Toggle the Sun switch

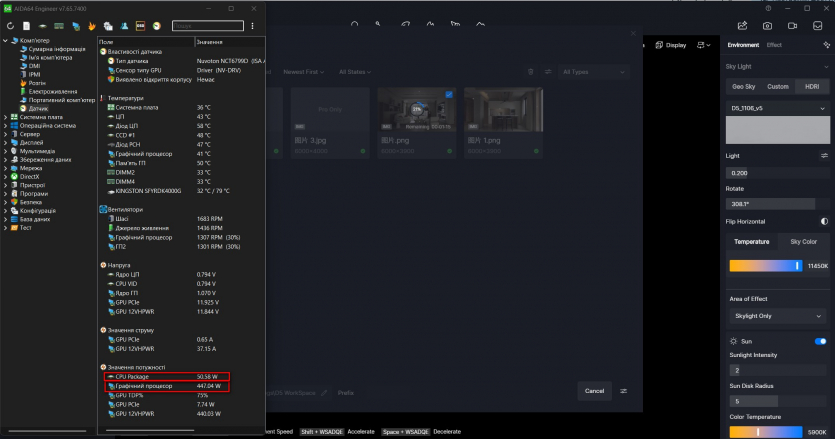pos(821,341)
